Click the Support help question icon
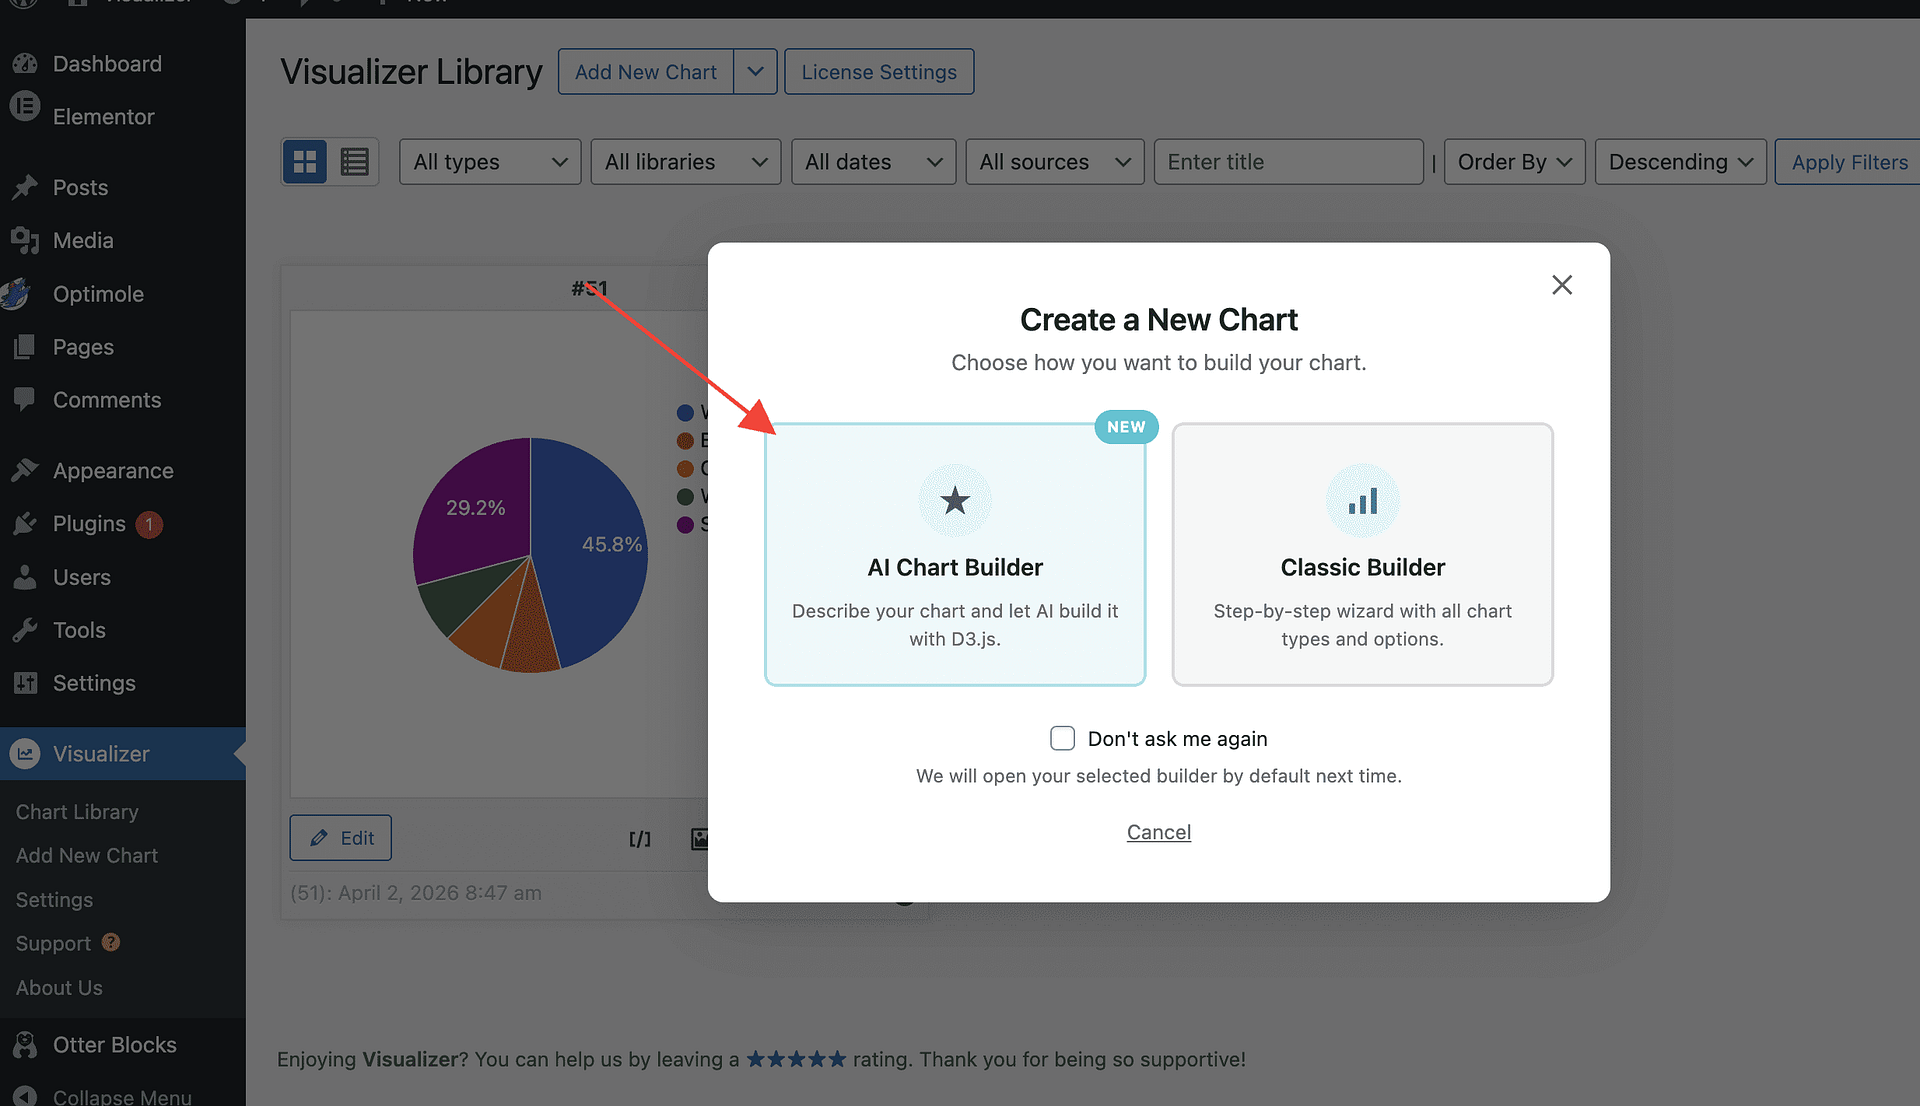 tap(111, 942)
